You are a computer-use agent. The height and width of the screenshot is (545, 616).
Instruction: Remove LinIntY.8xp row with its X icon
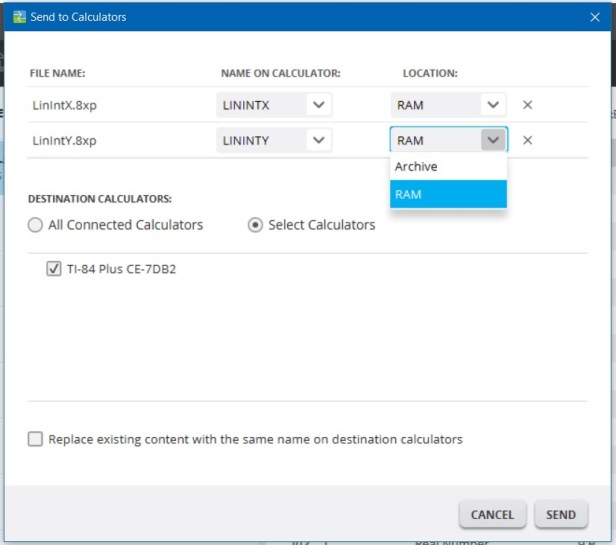click(528, 140)
